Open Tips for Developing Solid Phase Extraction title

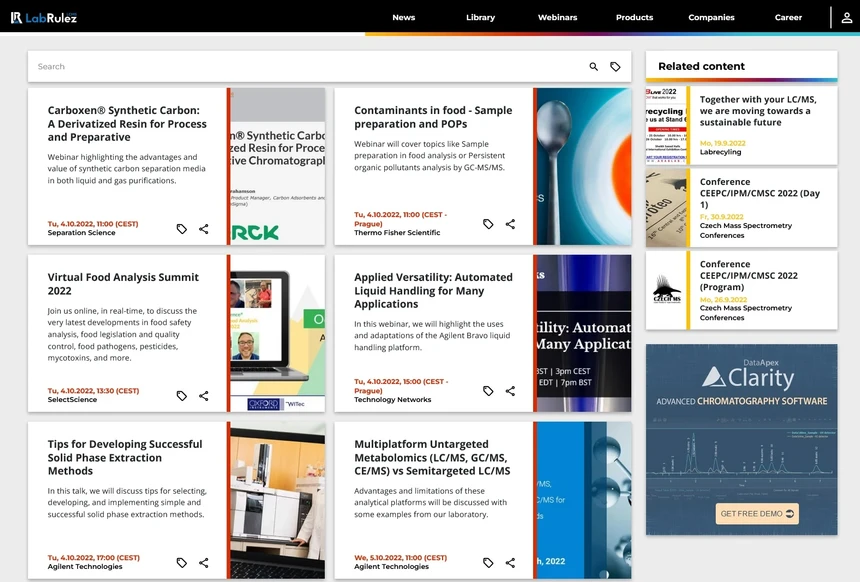pyautogui.click(x=125, y=457)
